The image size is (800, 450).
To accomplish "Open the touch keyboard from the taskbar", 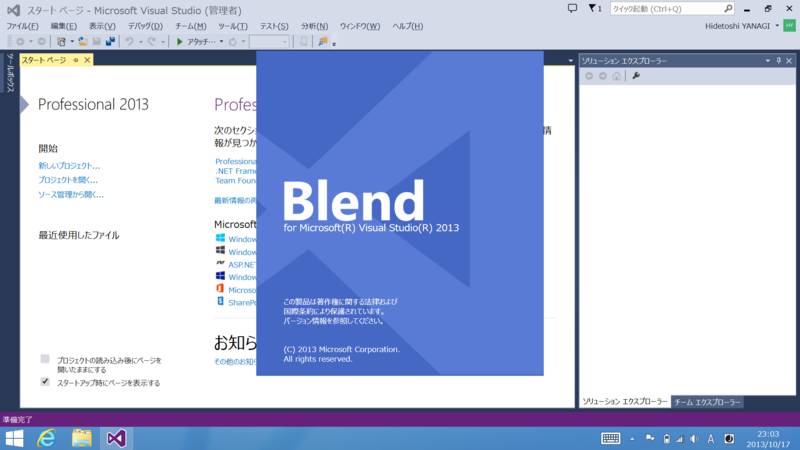I will tap(610, 438).
